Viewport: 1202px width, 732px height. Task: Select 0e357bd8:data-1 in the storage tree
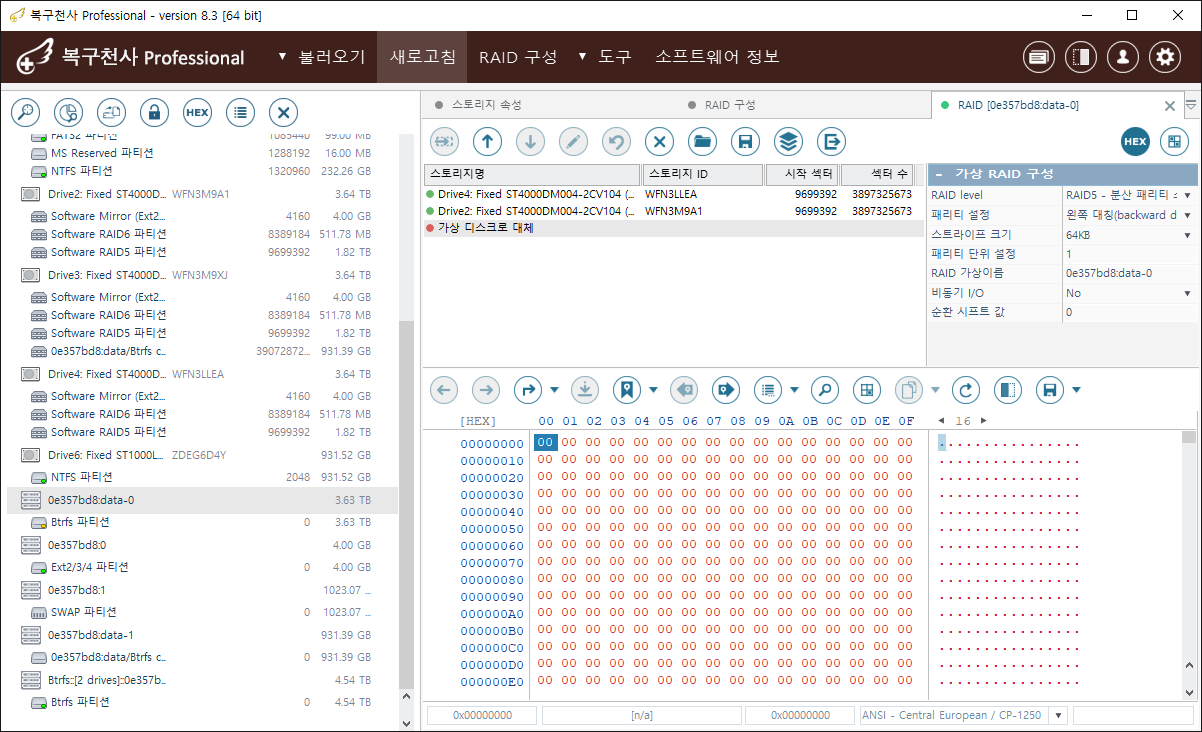point(91,635)
